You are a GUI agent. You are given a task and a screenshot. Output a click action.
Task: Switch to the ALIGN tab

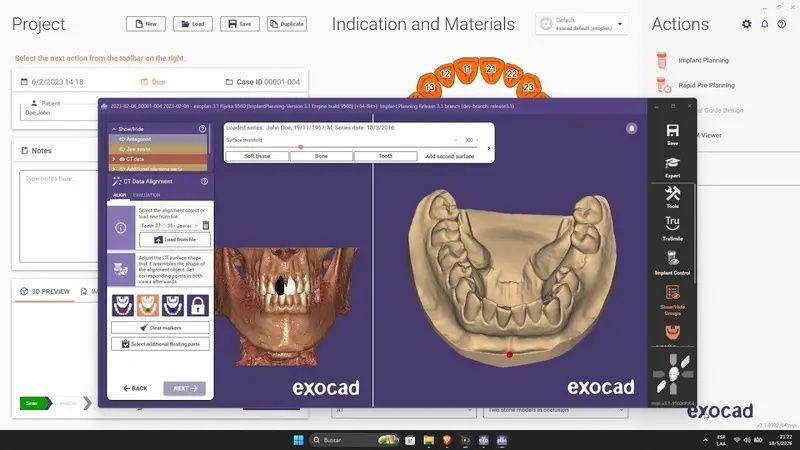[120, 195]
